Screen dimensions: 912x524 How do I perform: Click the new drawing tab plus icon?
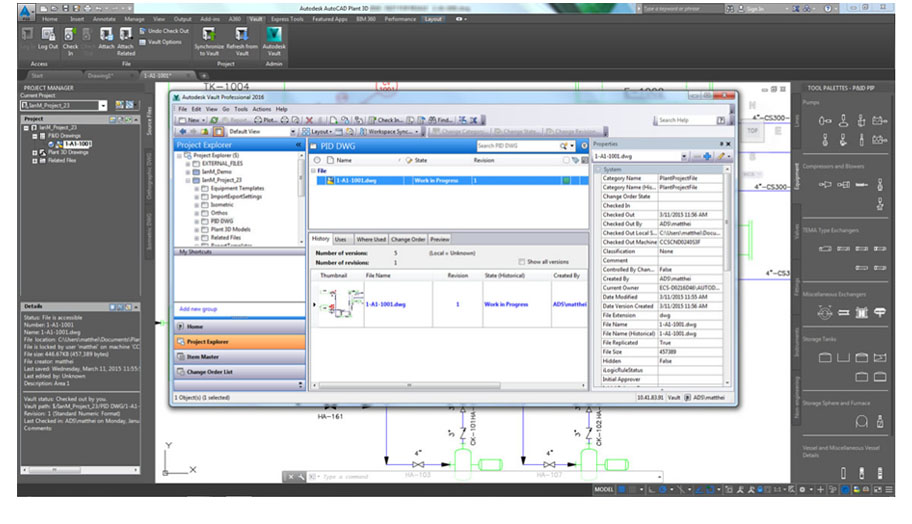coord(204,76)
